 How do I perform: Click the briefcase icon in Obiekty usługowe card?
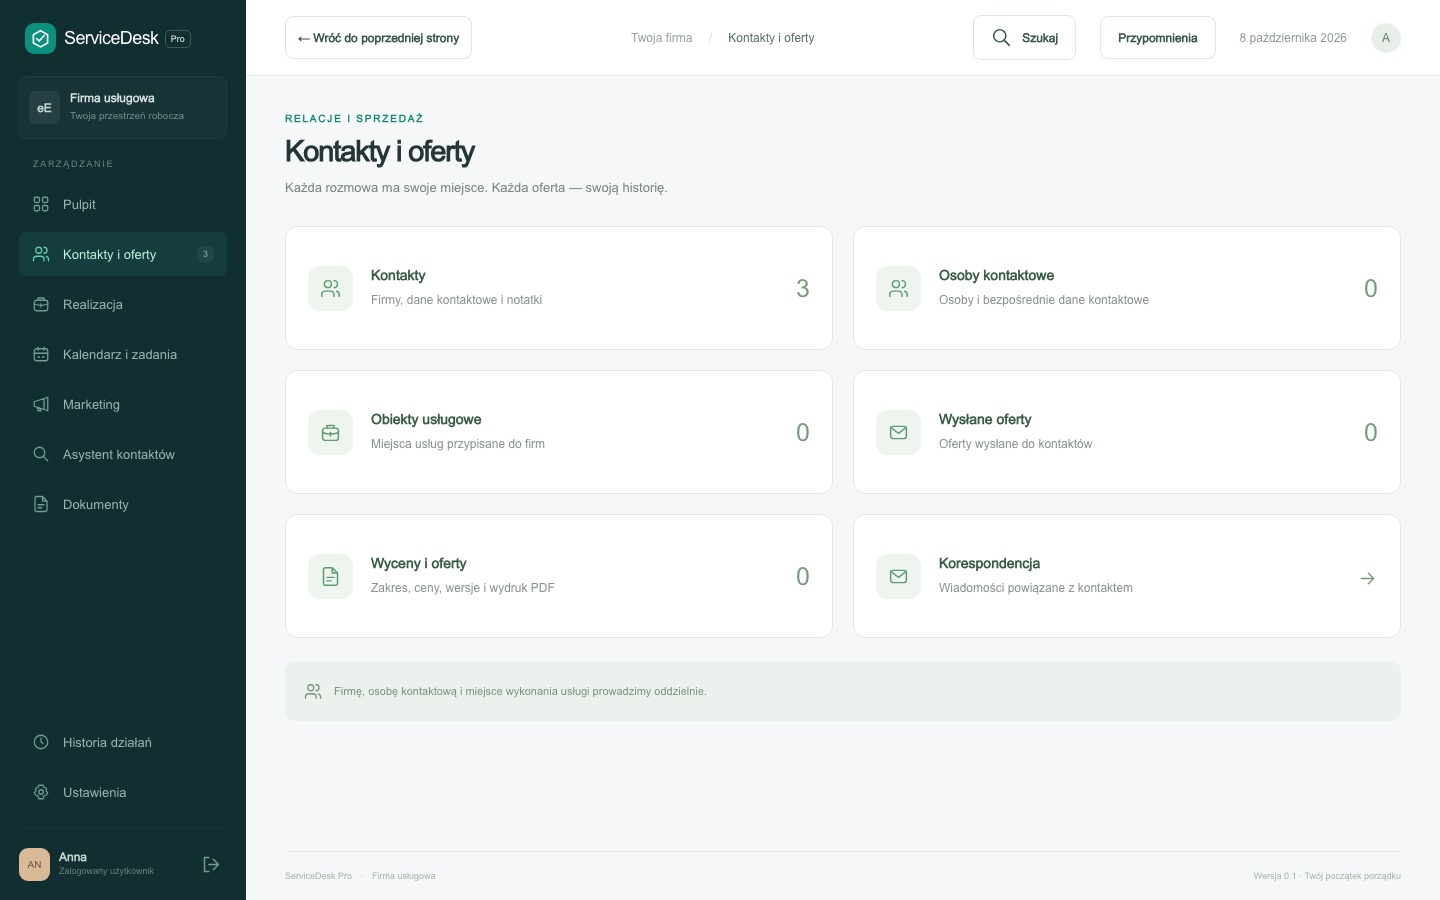330,432
